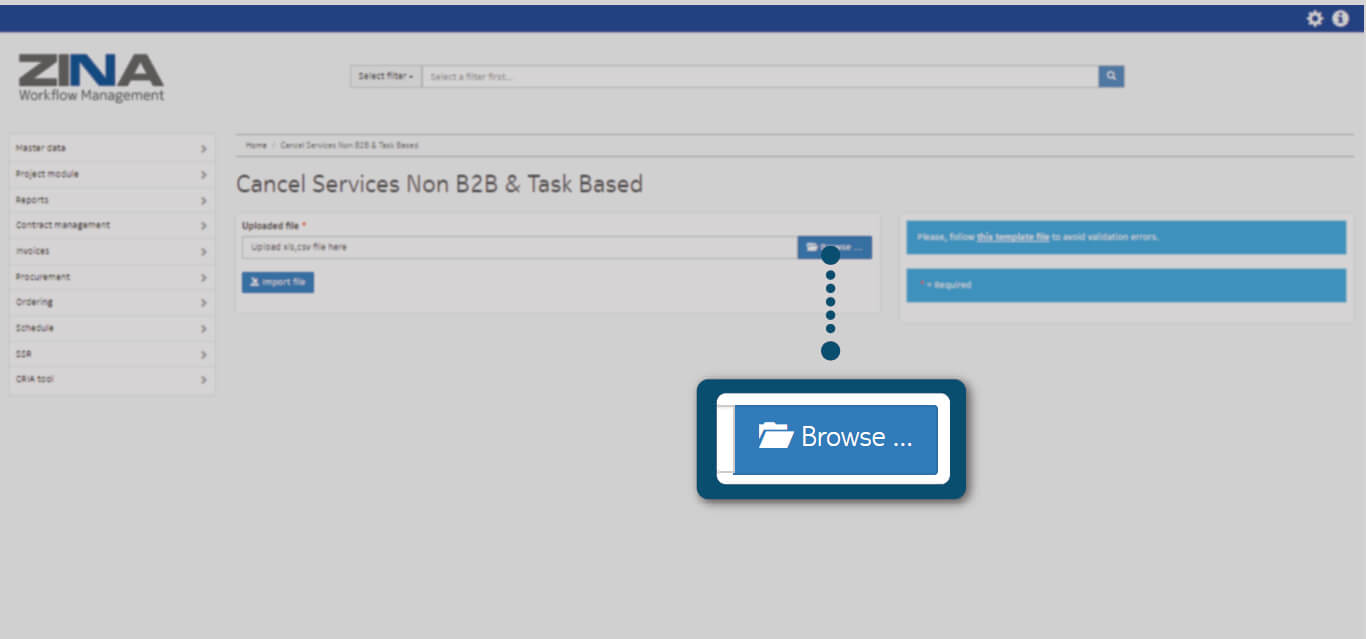Click the Home breadcrumb link
The width and height of the screenshot is (1366, 639).
[x=256, y=146]
